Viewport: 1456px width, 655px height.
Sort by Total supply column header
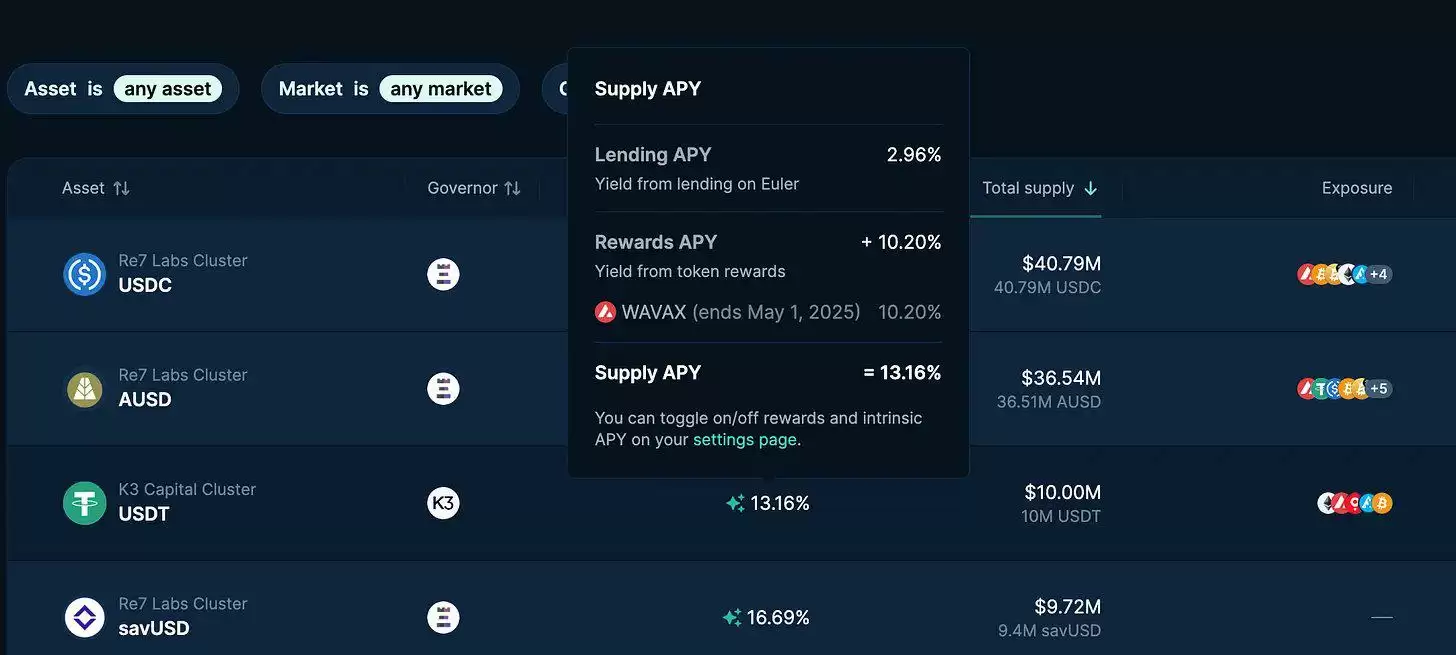[1039, 188]
